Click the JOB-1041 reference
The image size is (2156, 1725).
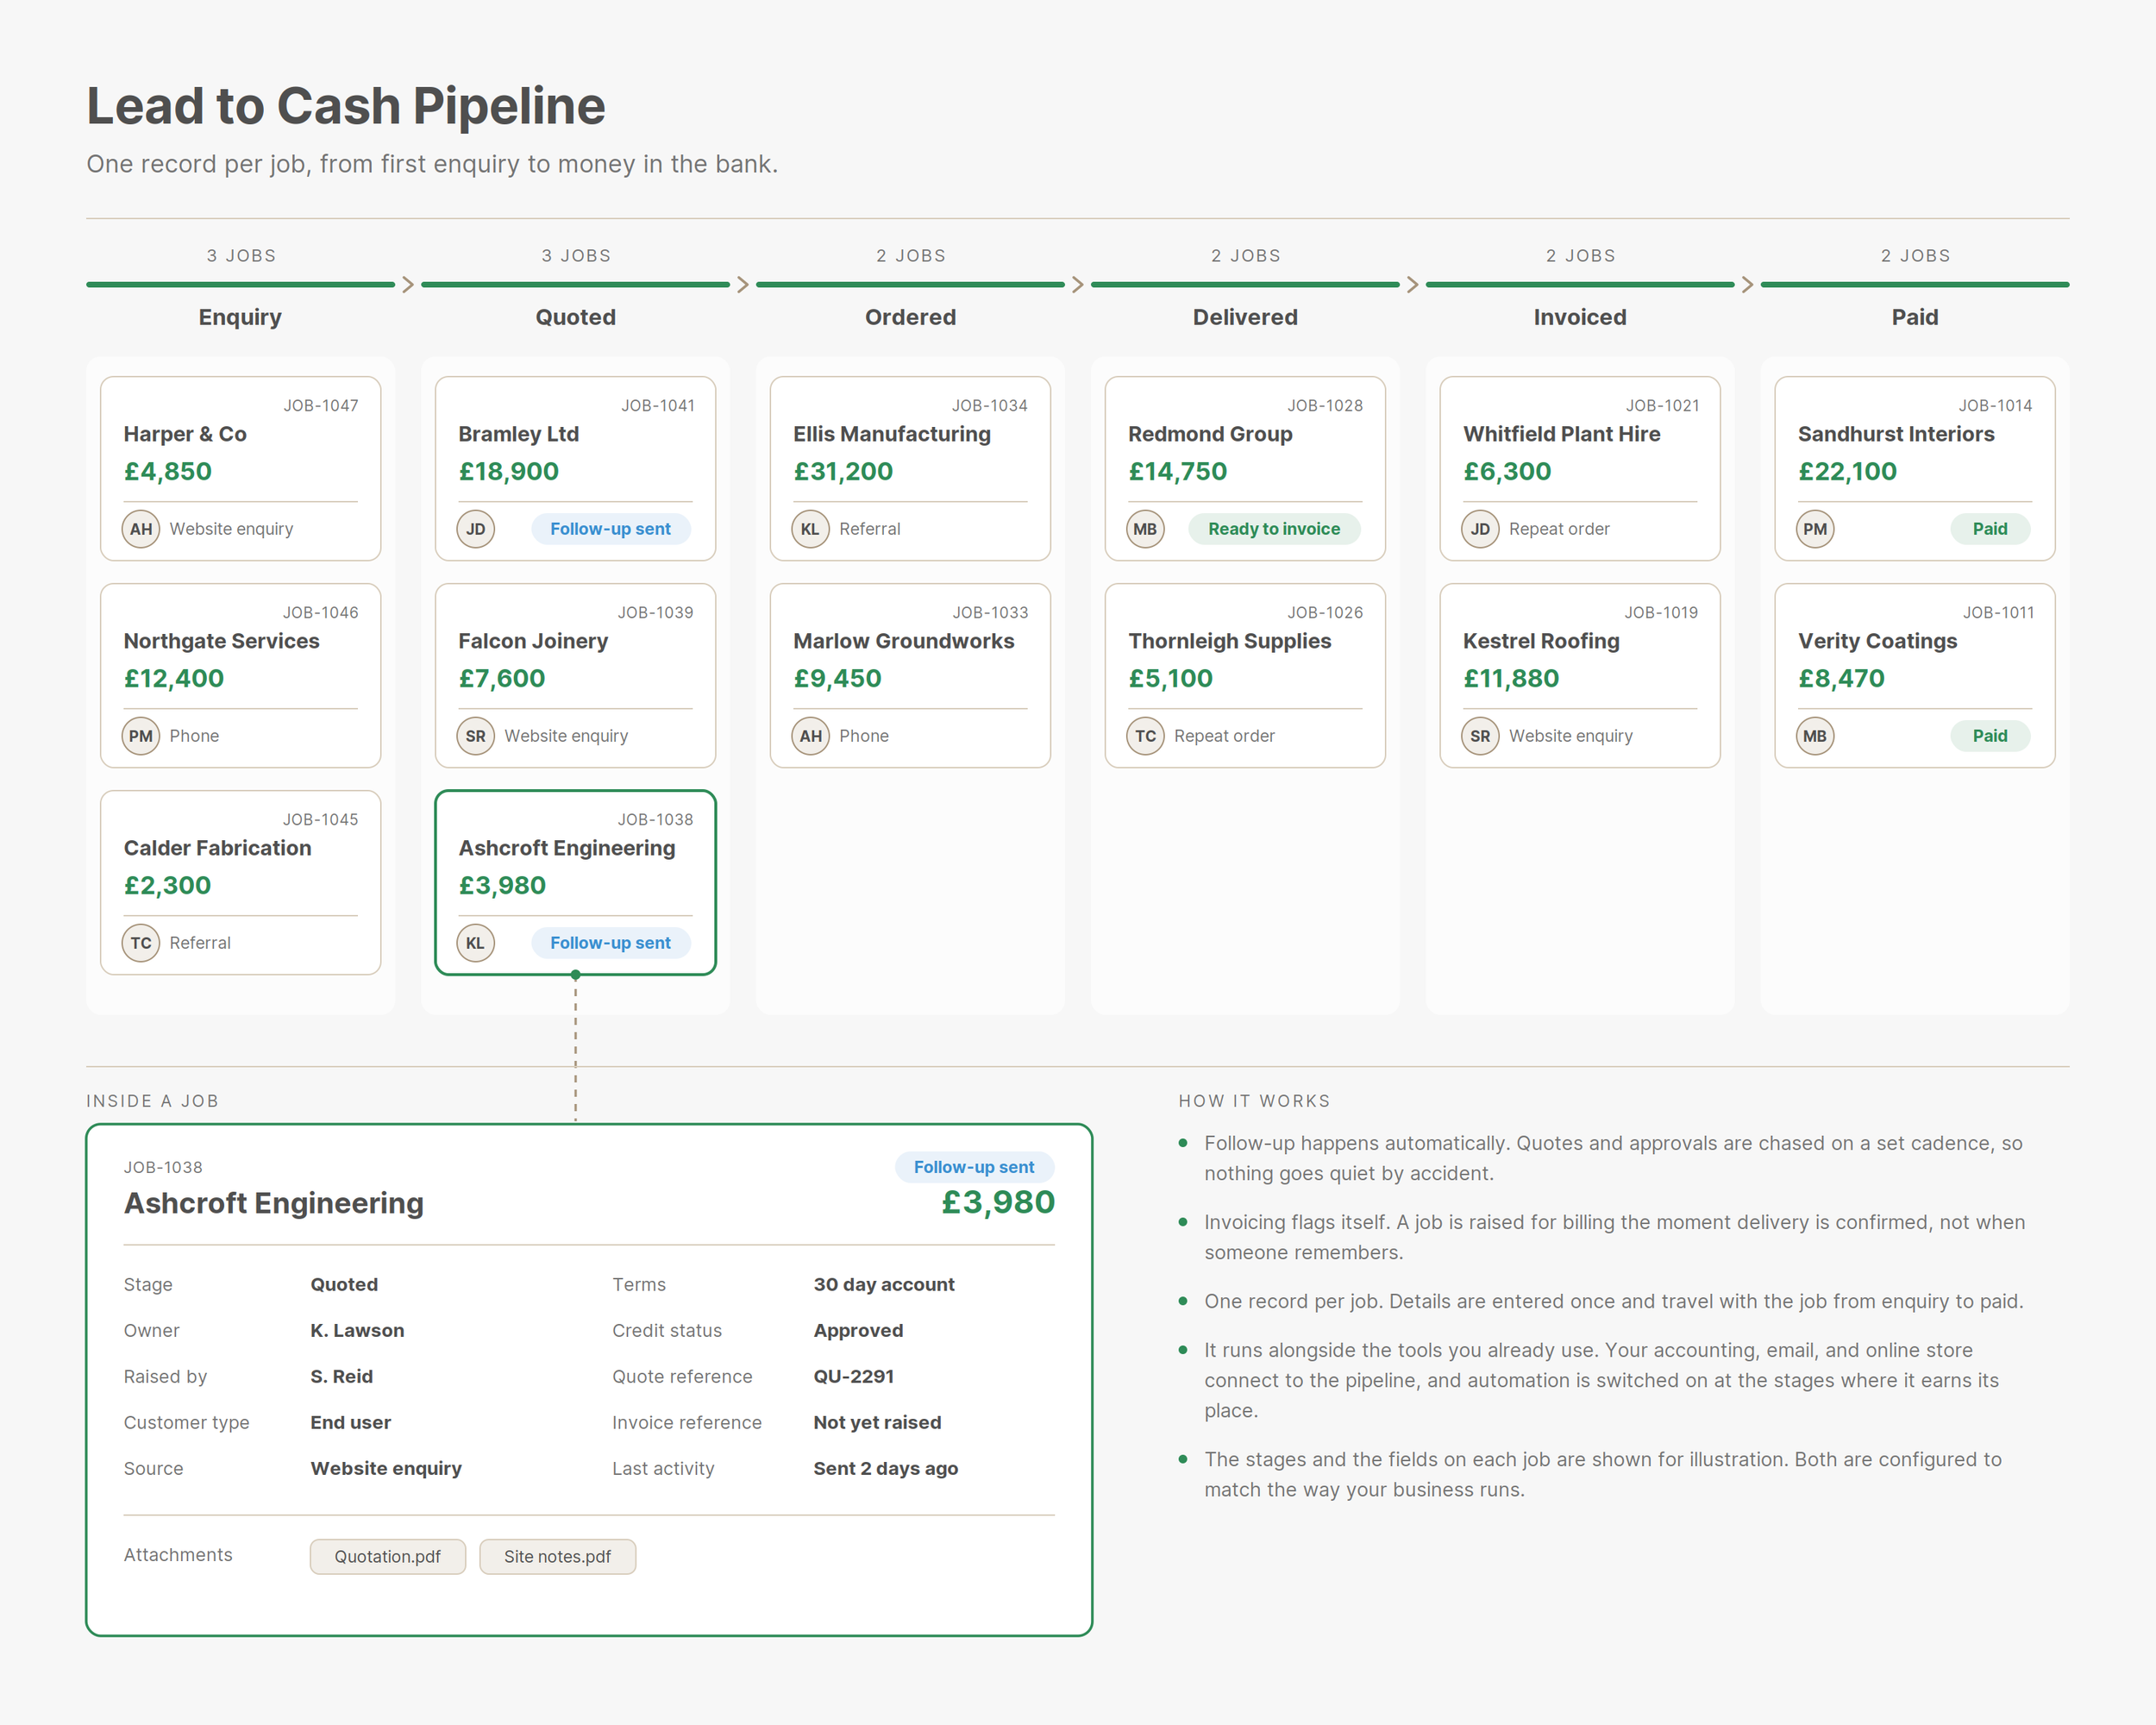point(658,405)
